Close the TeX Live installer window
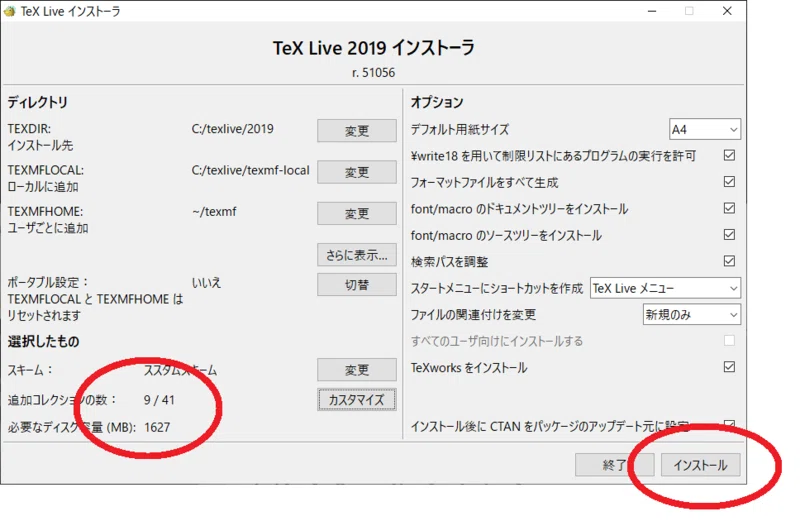The height and width of the screenshot is (521, 800). coord(728,11)
